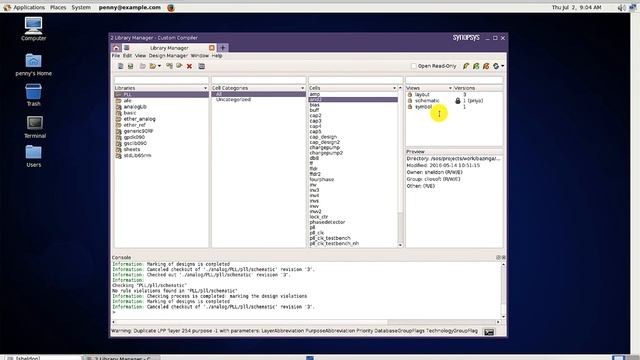
Task: Select the schematic view
Action: pyautogui.click(x=427, y=101)
